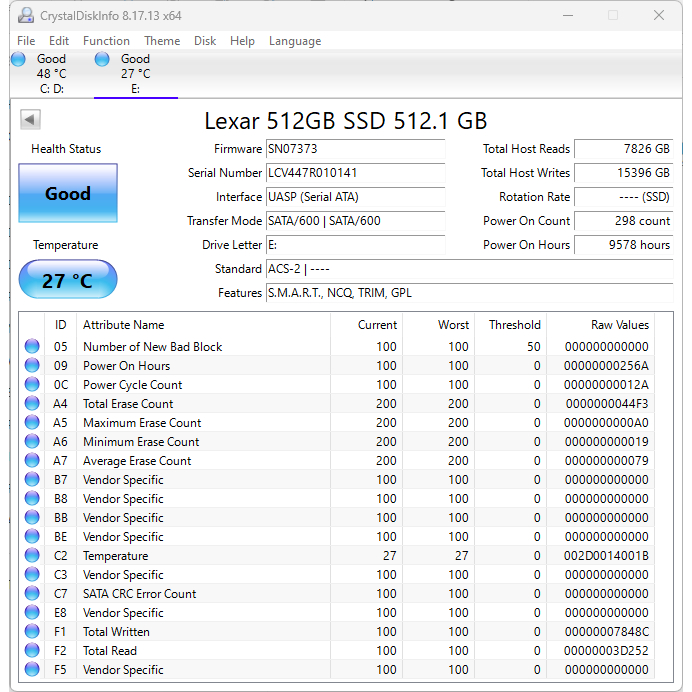692x692 pixels.
Task: Click the 27 °C temperature button
Action: coord(68,281)
